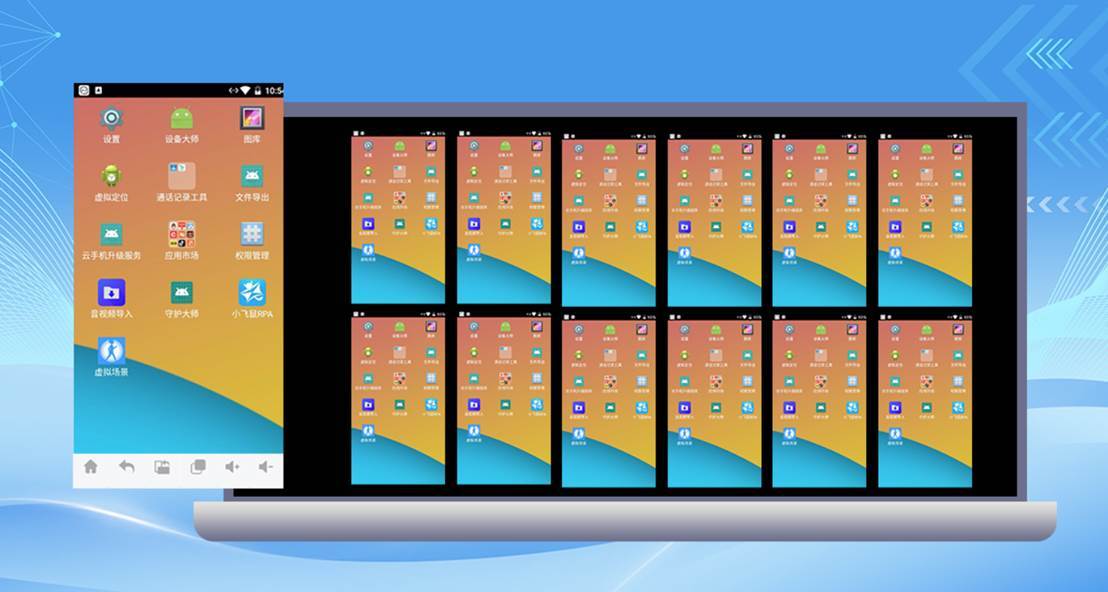The image size is (1108, 592).
Task: Click the clock time in the status bar
Action: click(274, 90)
